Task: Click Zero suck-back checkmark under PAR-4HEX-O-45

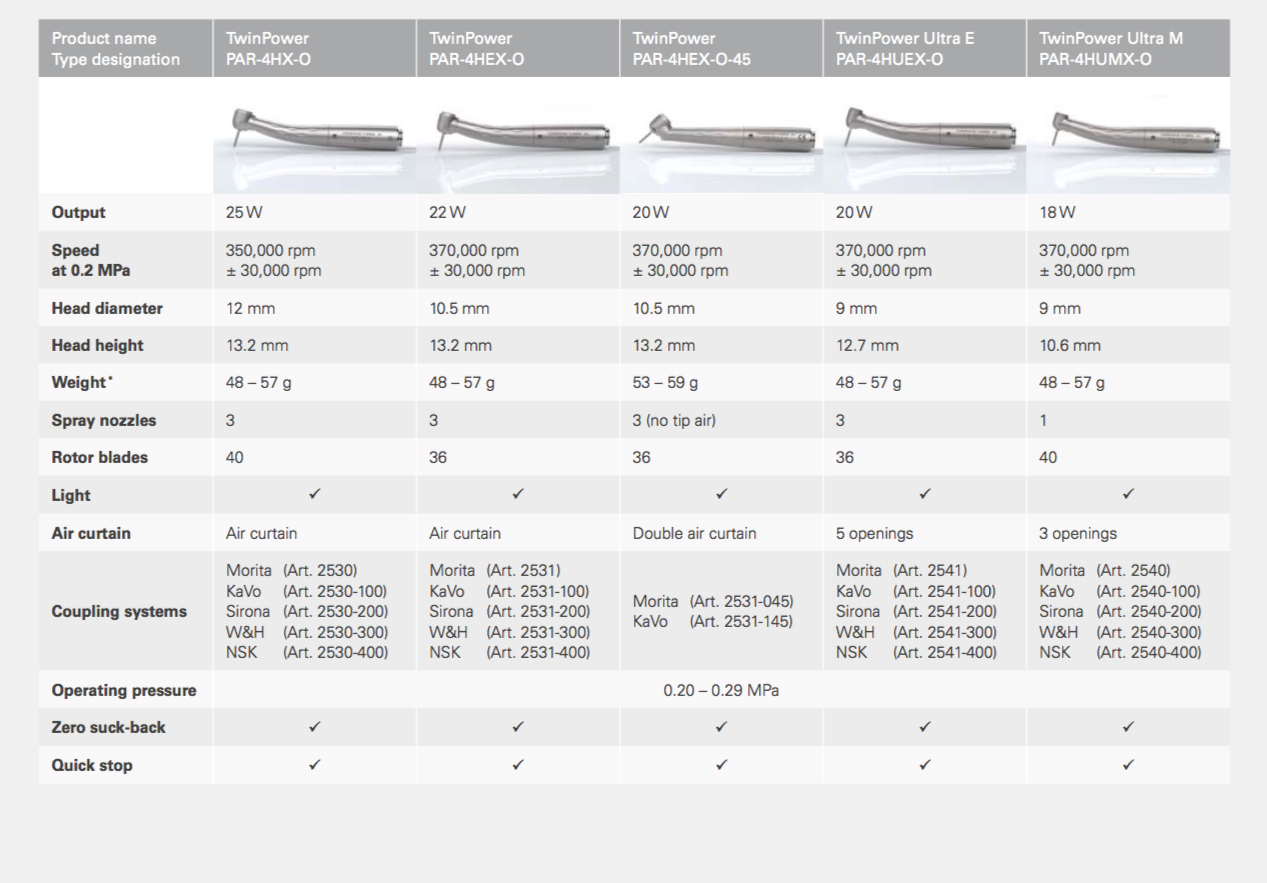Action: click(x=721, y=728)
